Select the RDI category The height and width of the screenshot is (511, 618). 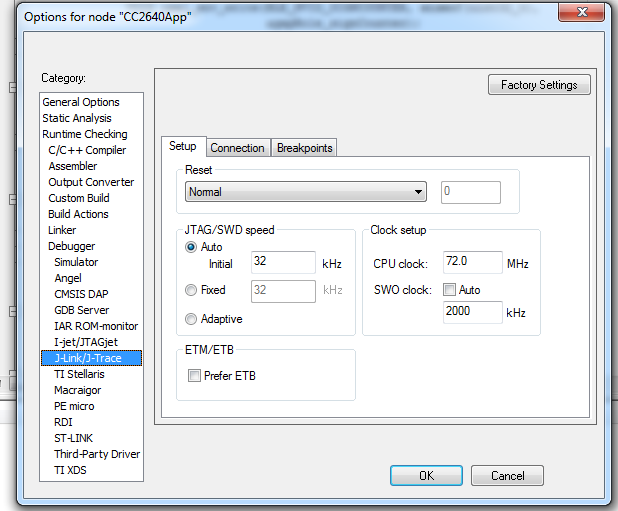point(63,422)
